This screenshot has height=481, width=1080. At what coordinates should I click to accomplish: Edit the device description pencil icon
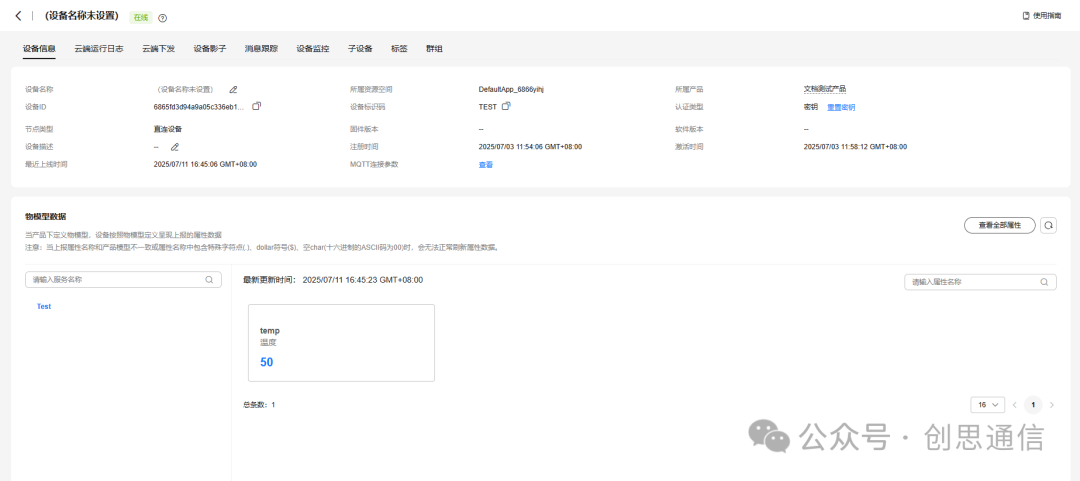(x=175, y=147)
